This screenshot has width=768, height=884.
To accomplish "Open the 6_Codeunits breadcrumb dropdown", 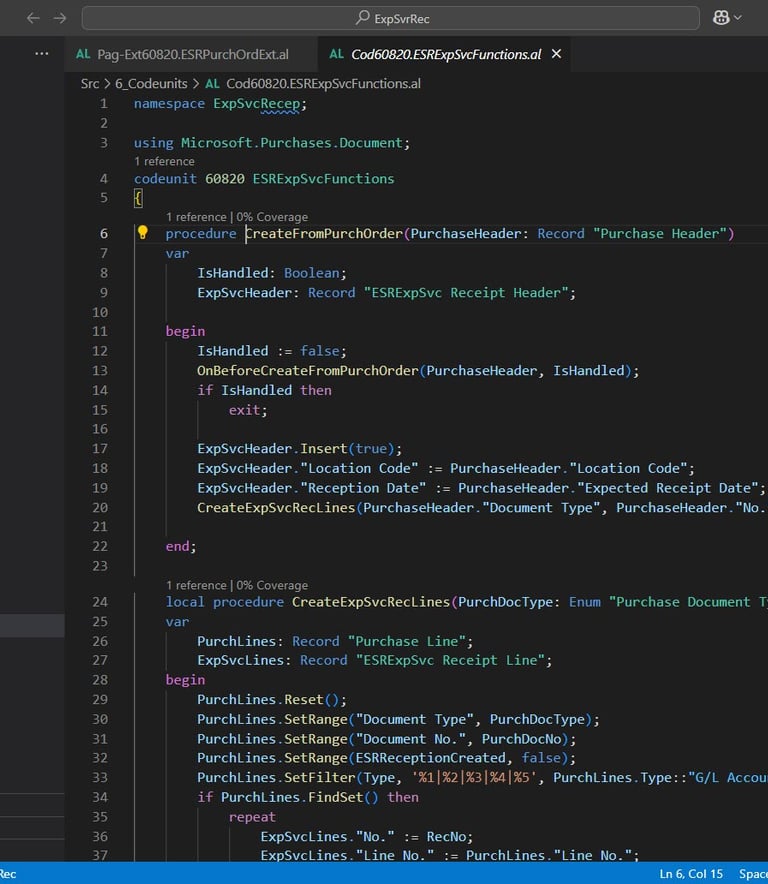I will pos(154,84).
